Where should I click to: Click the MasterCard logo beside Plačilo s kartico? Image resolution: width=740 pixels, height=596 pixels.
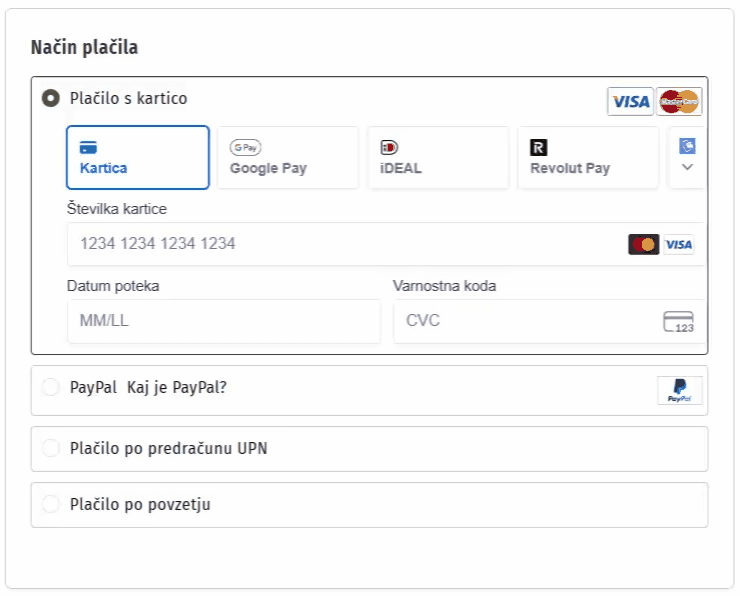pyautogui.click(x=680, y=101)
